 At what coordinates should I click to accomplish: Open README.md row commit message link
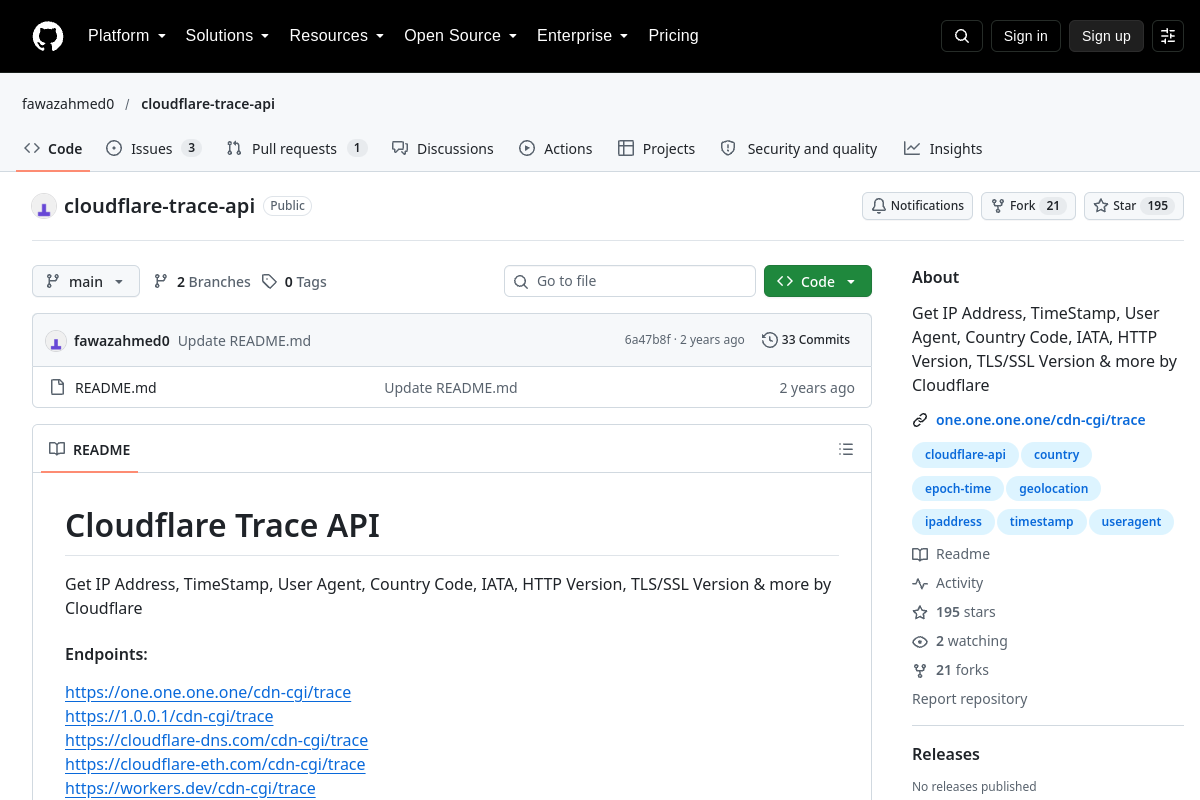(451, 388)
